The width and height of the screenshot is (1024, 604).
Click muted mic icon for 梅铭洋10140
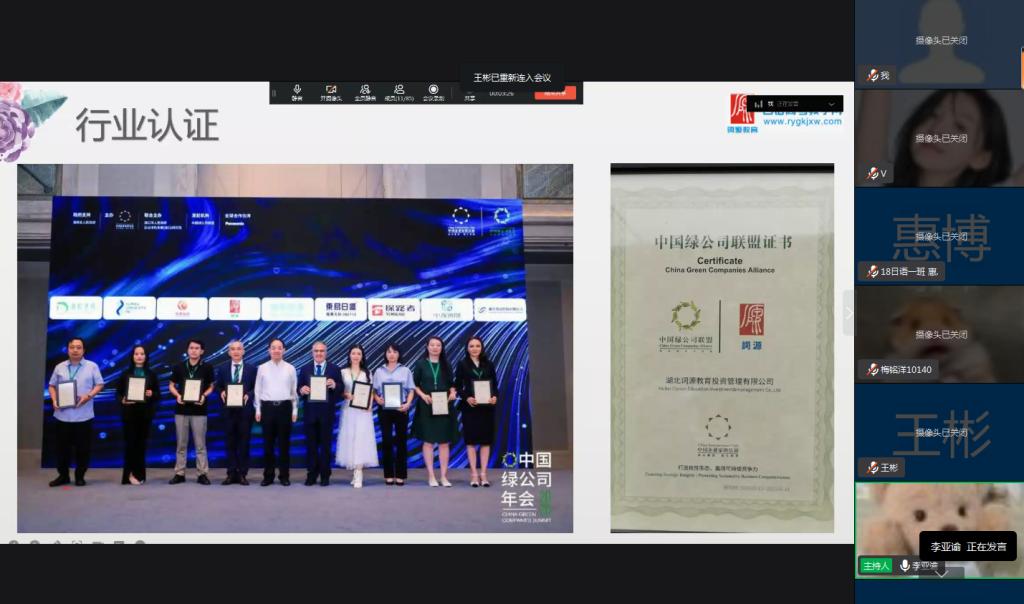click(x=872, y=369)
